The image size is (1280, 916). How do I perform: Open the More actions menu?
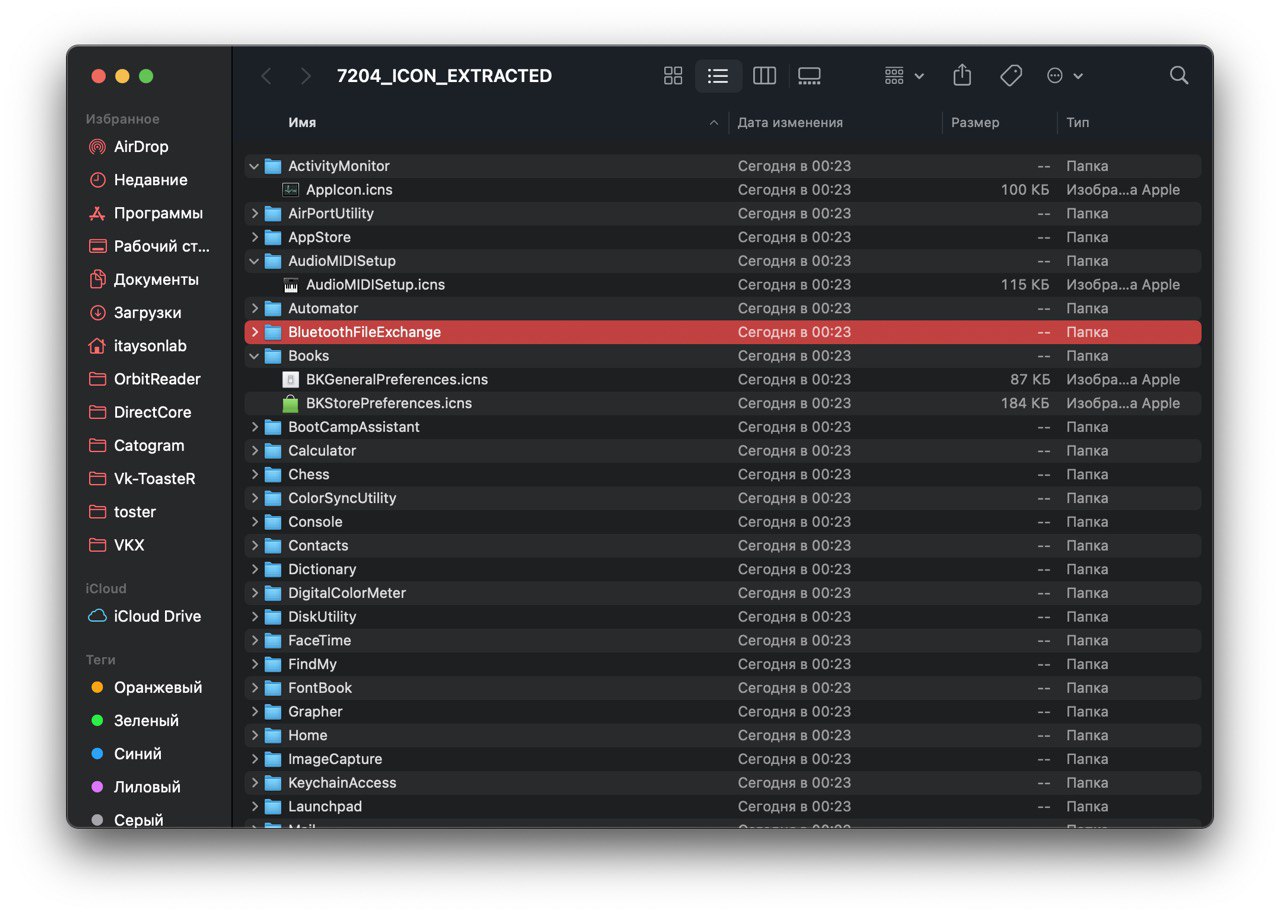pos(1065,76)
